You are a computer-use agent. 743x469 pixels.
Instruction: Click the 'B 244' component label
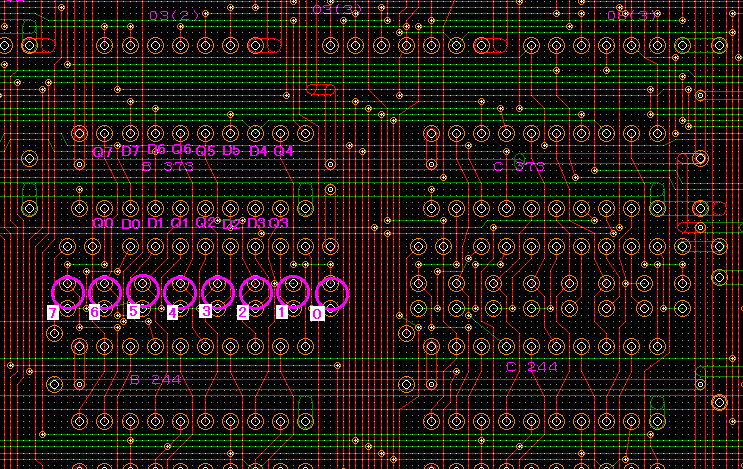[156, 380]
